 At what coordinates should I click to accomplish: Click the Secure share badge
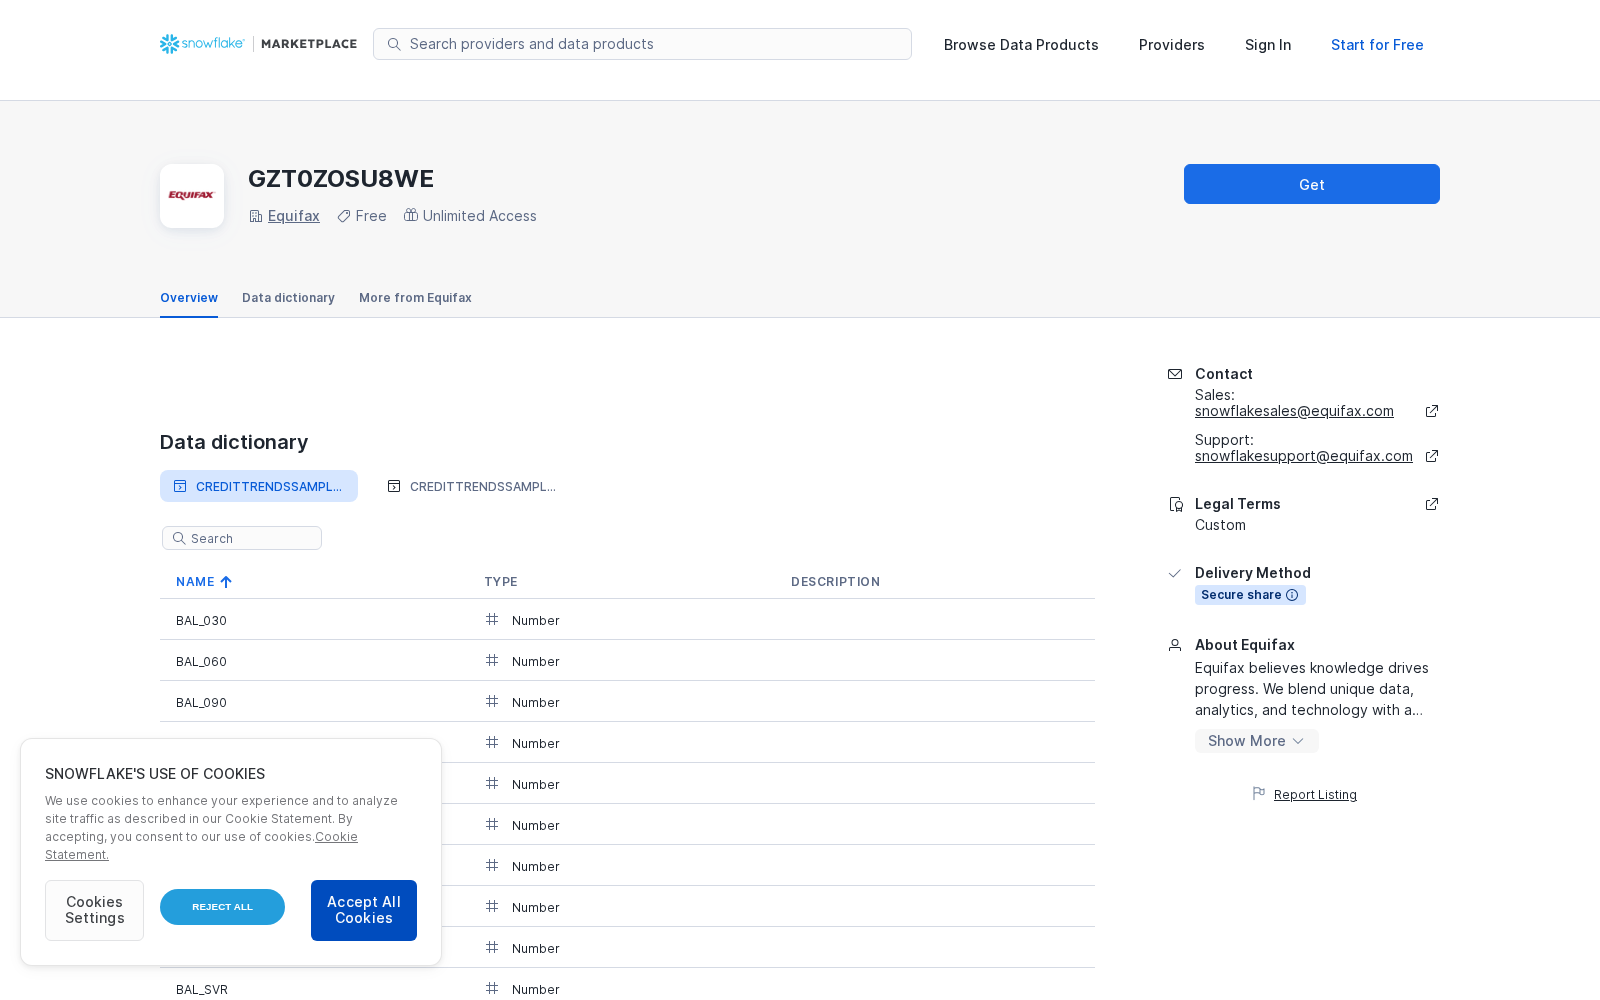[x=1250, y=595]
